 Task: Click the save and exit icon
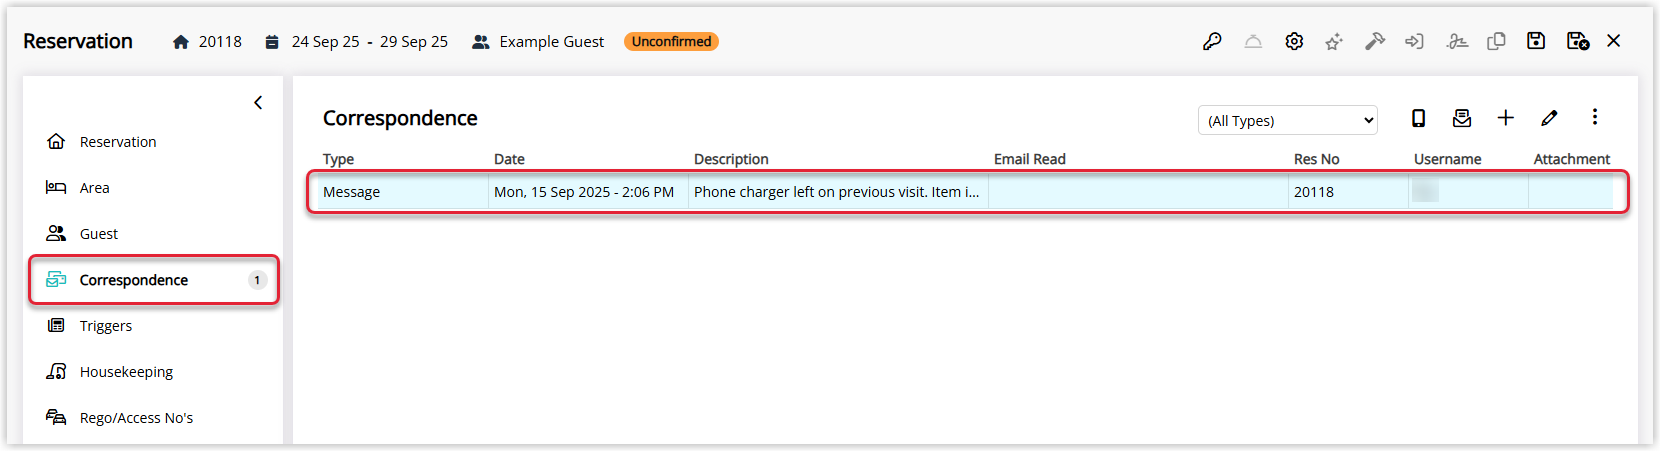coord(1578,41)
